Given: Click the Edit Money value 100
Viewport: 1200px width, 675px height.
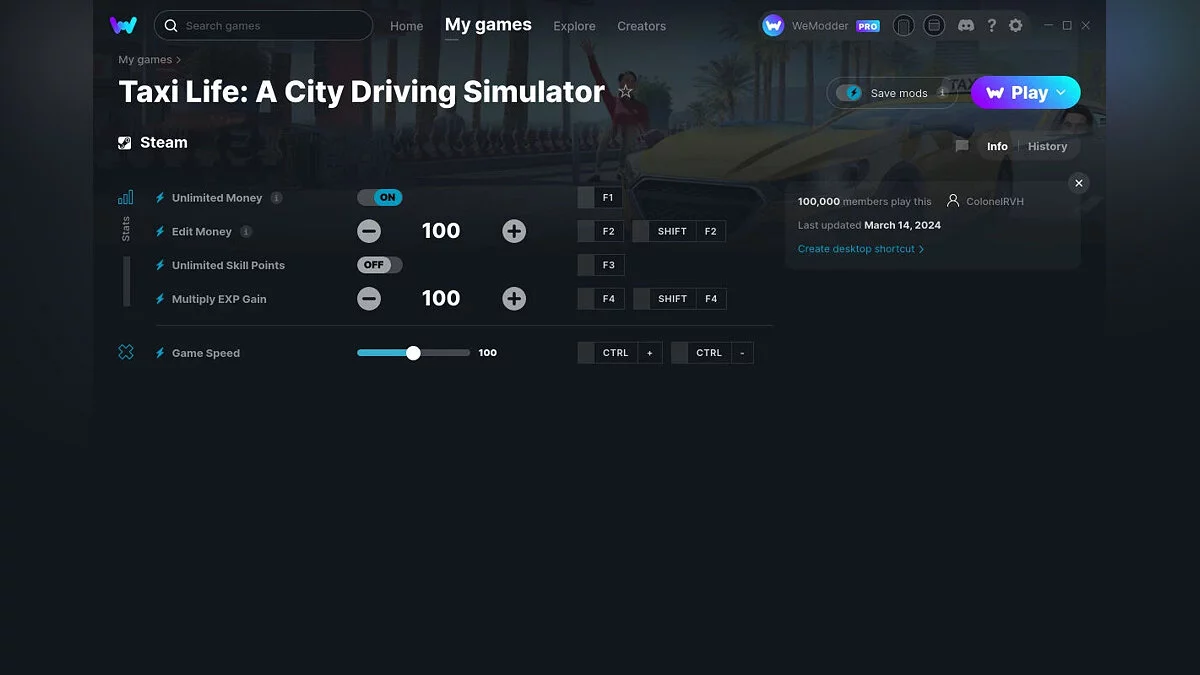Looking at the screenshot, I should click(x=441, y=231).
